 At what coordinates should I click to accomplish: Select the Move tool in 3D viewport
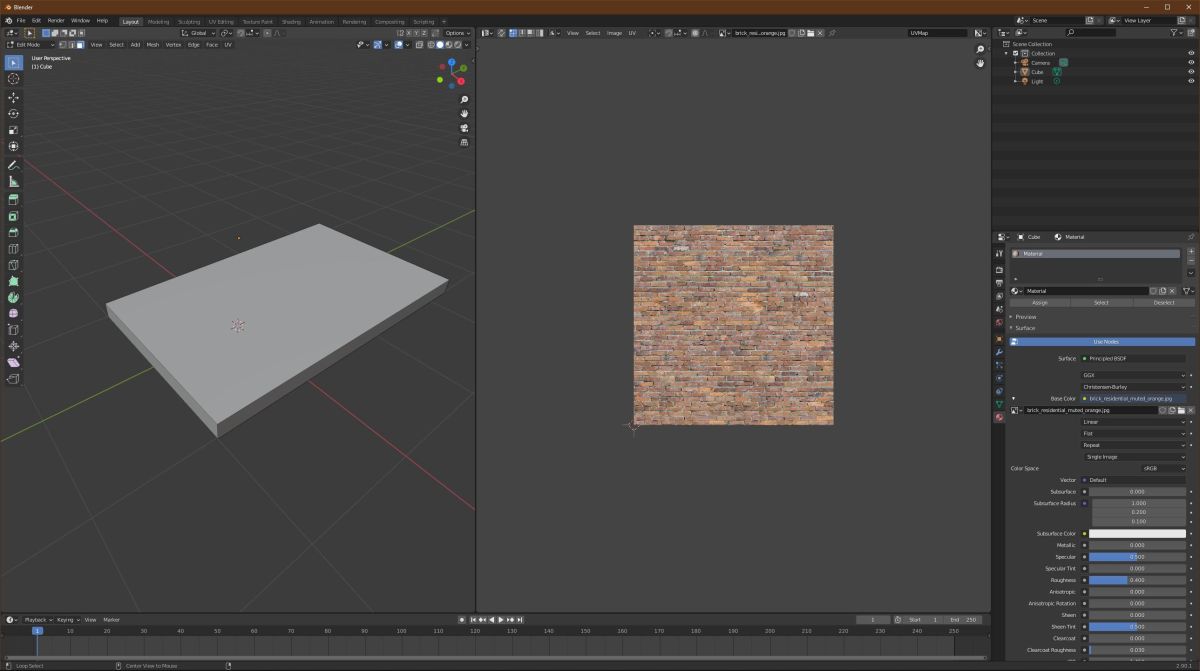pos(14,97)
